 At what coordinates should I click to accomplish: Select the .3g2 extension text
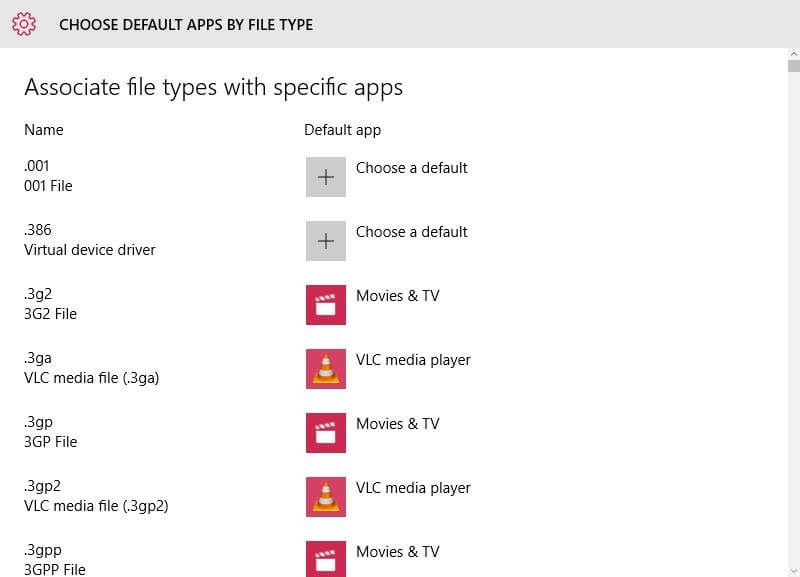38,294
